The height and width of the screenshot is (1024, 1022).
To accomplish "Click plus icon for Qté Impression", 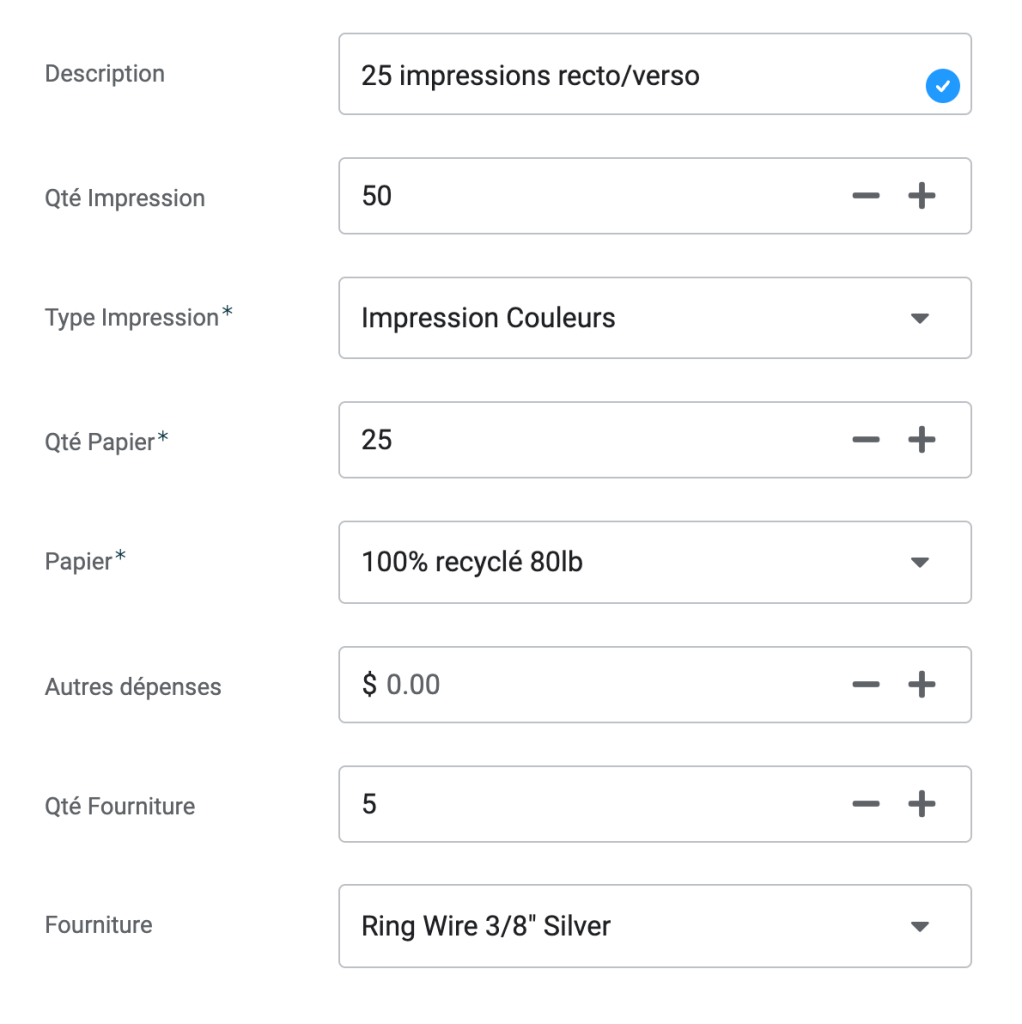I will click(921, 196).
